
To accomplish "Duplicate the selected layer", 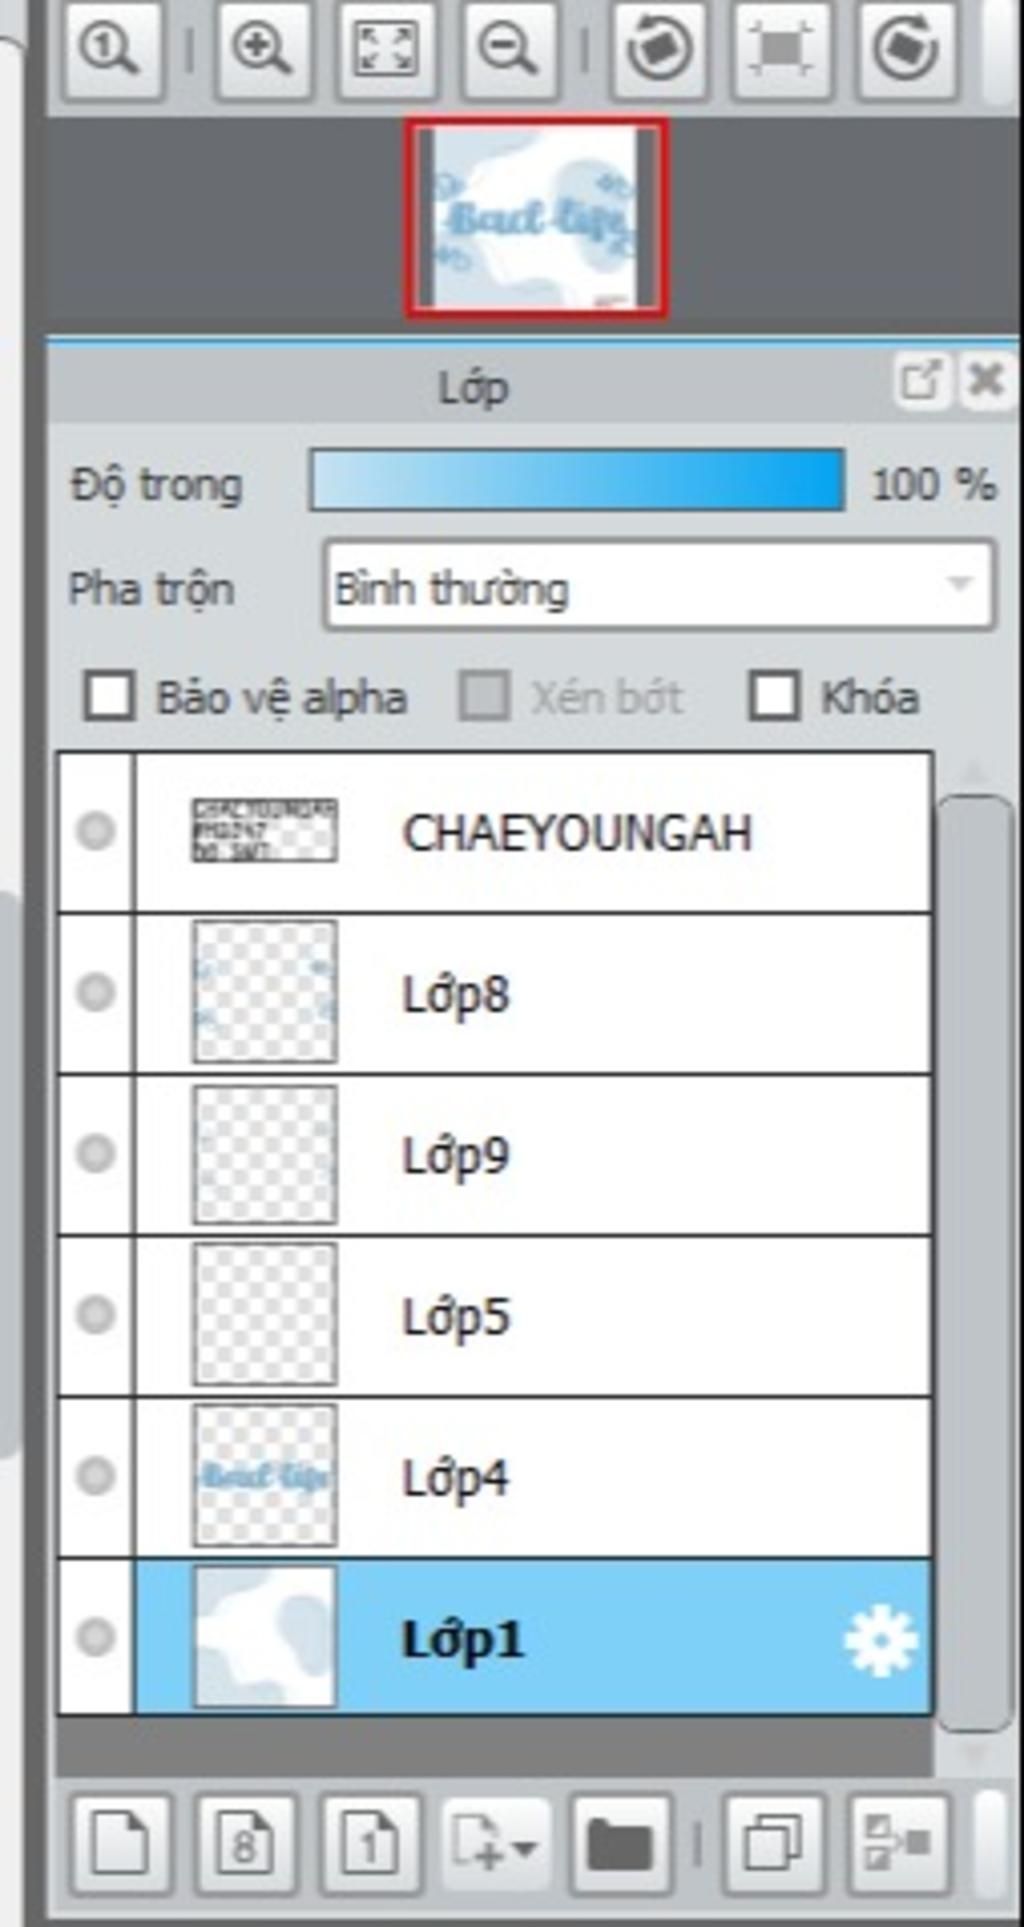I will [x=774, y=1843].
